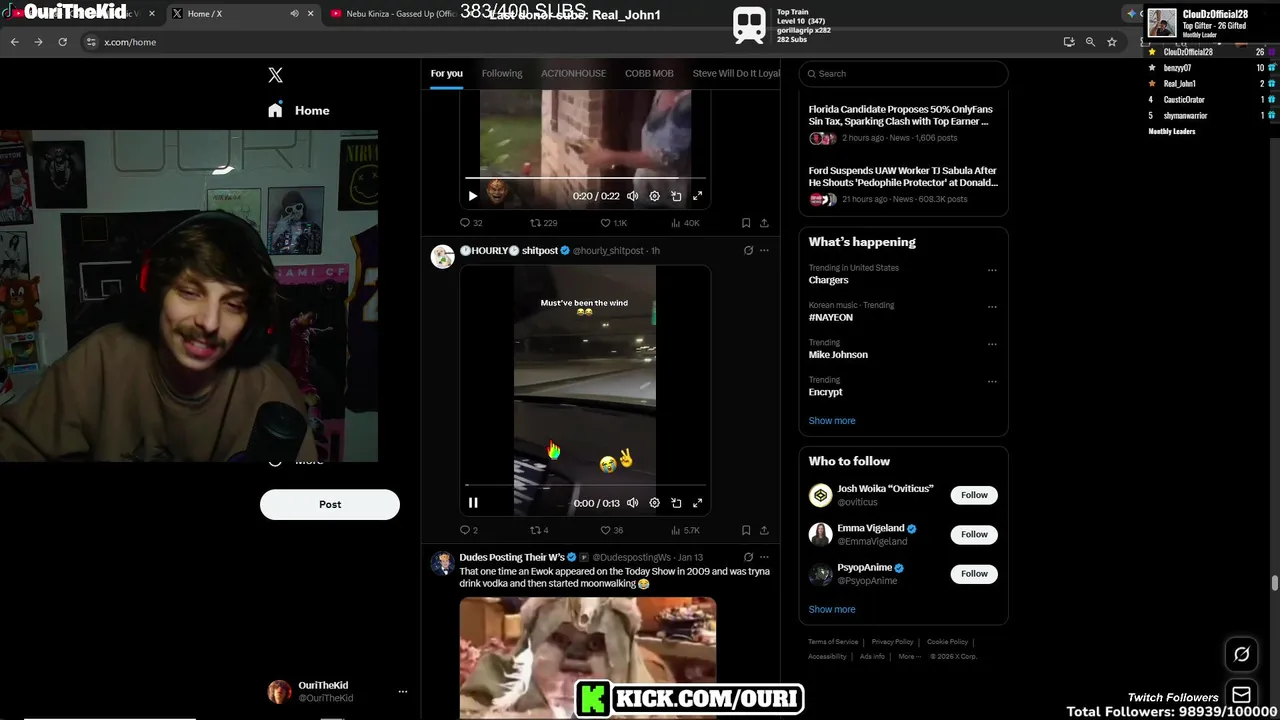
Task: Show more trending topics
Action: pos(832,421)
